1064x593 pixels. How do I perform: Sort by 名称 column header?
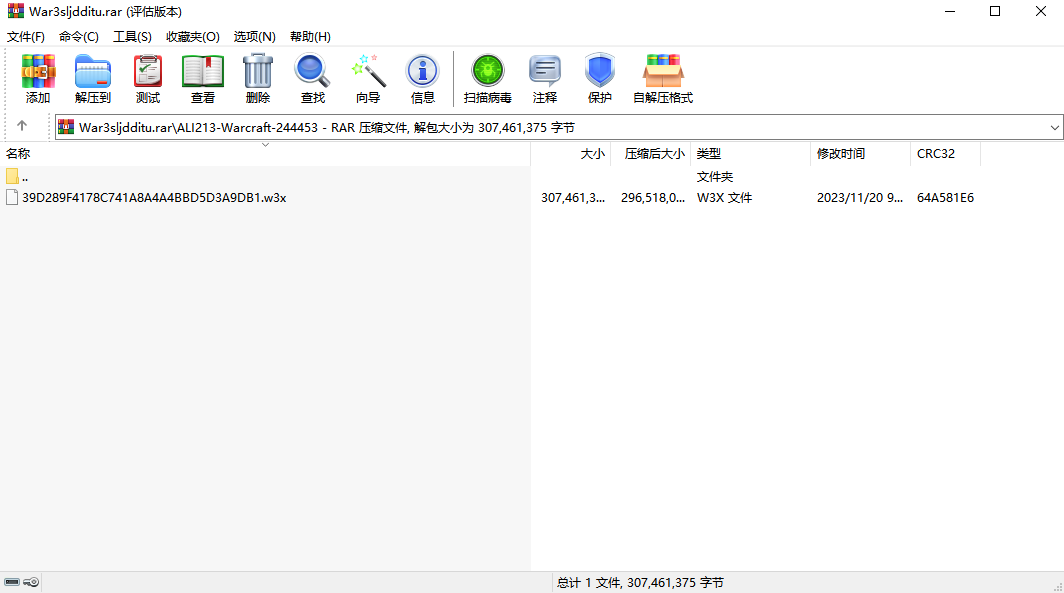click(x=265, y=154)
